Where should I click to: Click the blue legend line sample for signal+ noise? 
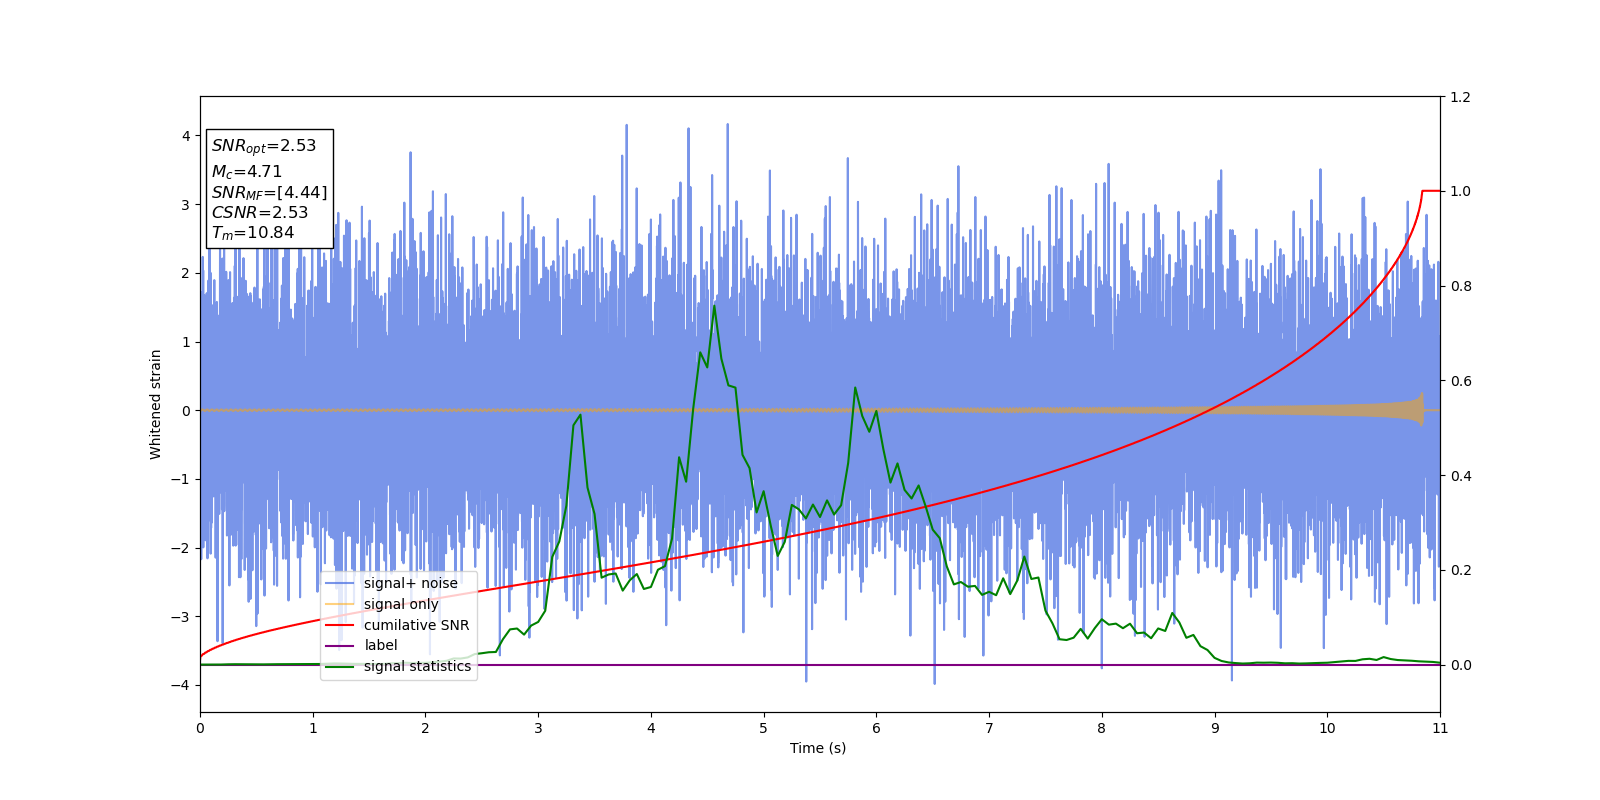click(340, 583)
